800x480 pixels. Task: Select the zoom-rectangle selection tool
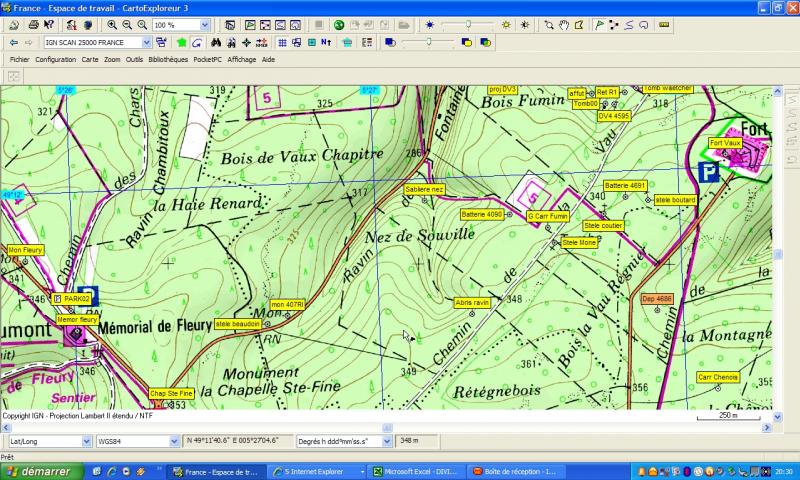coord(548,24)
